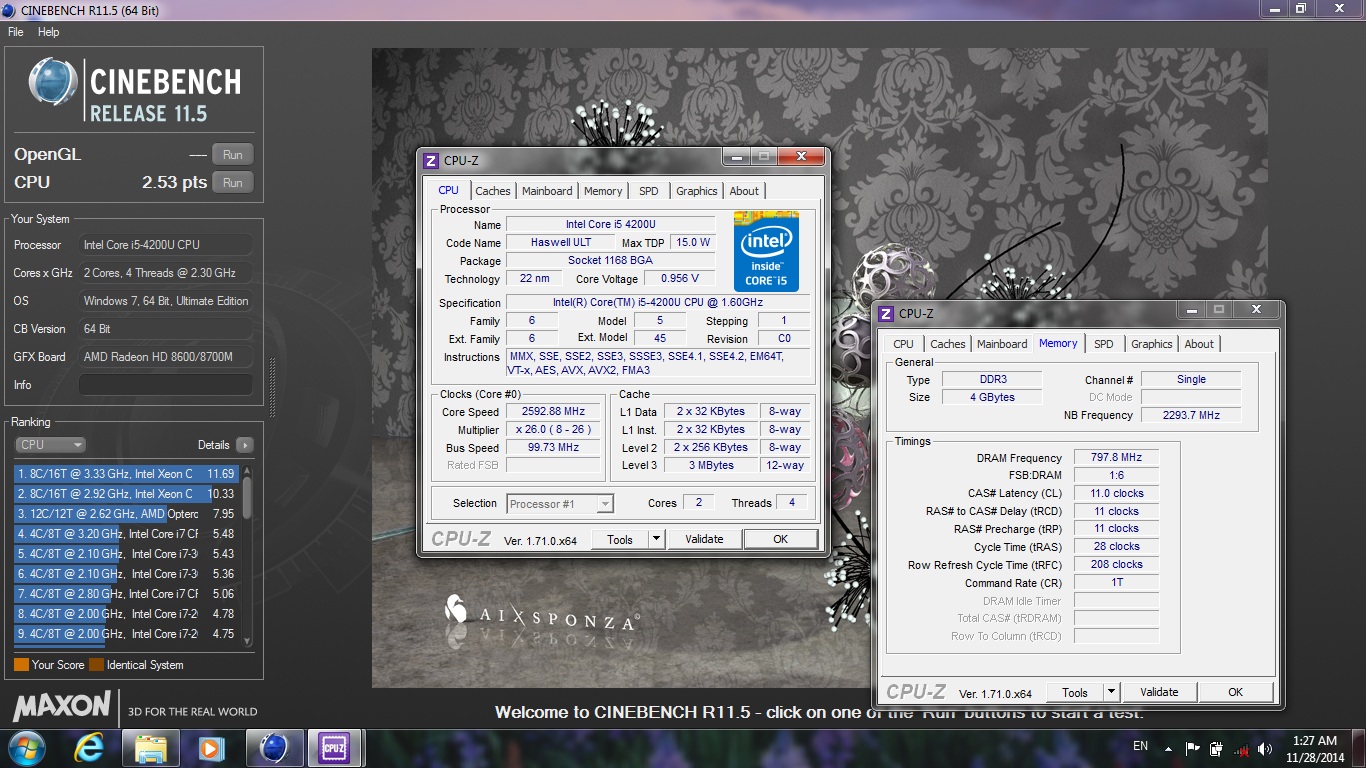Viewport: 1366px width, 768px height.
Task: Switch to Graphics tab in the Memory tab window
Action: click(1152, 344)
